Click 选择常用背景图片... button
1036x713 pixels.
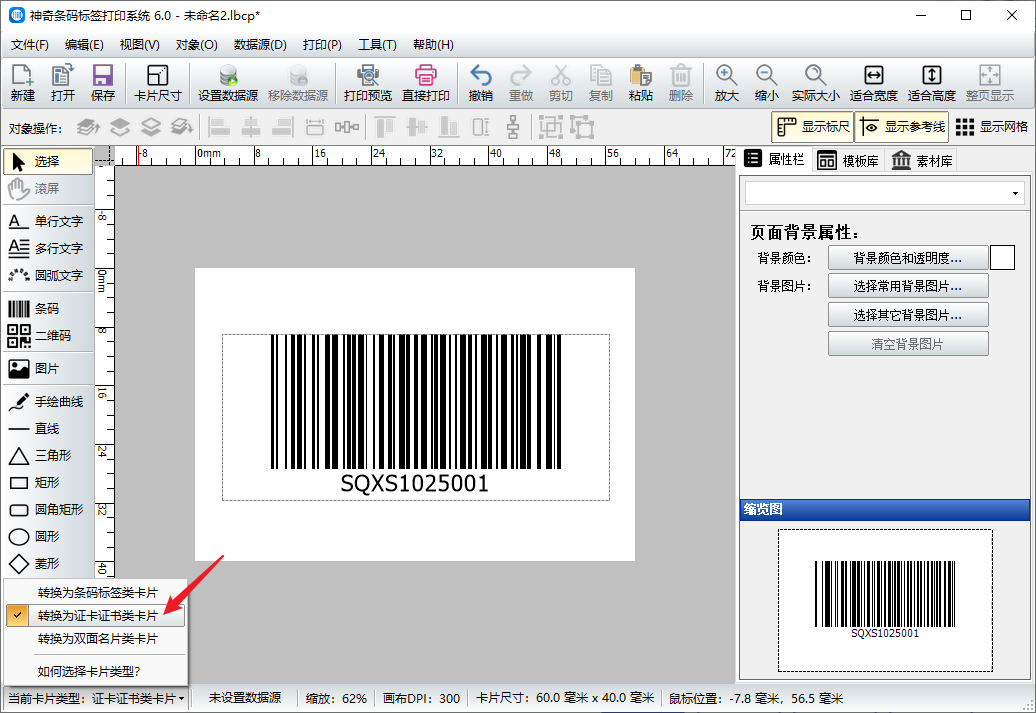pyautogui.click(x=908, y=286)
